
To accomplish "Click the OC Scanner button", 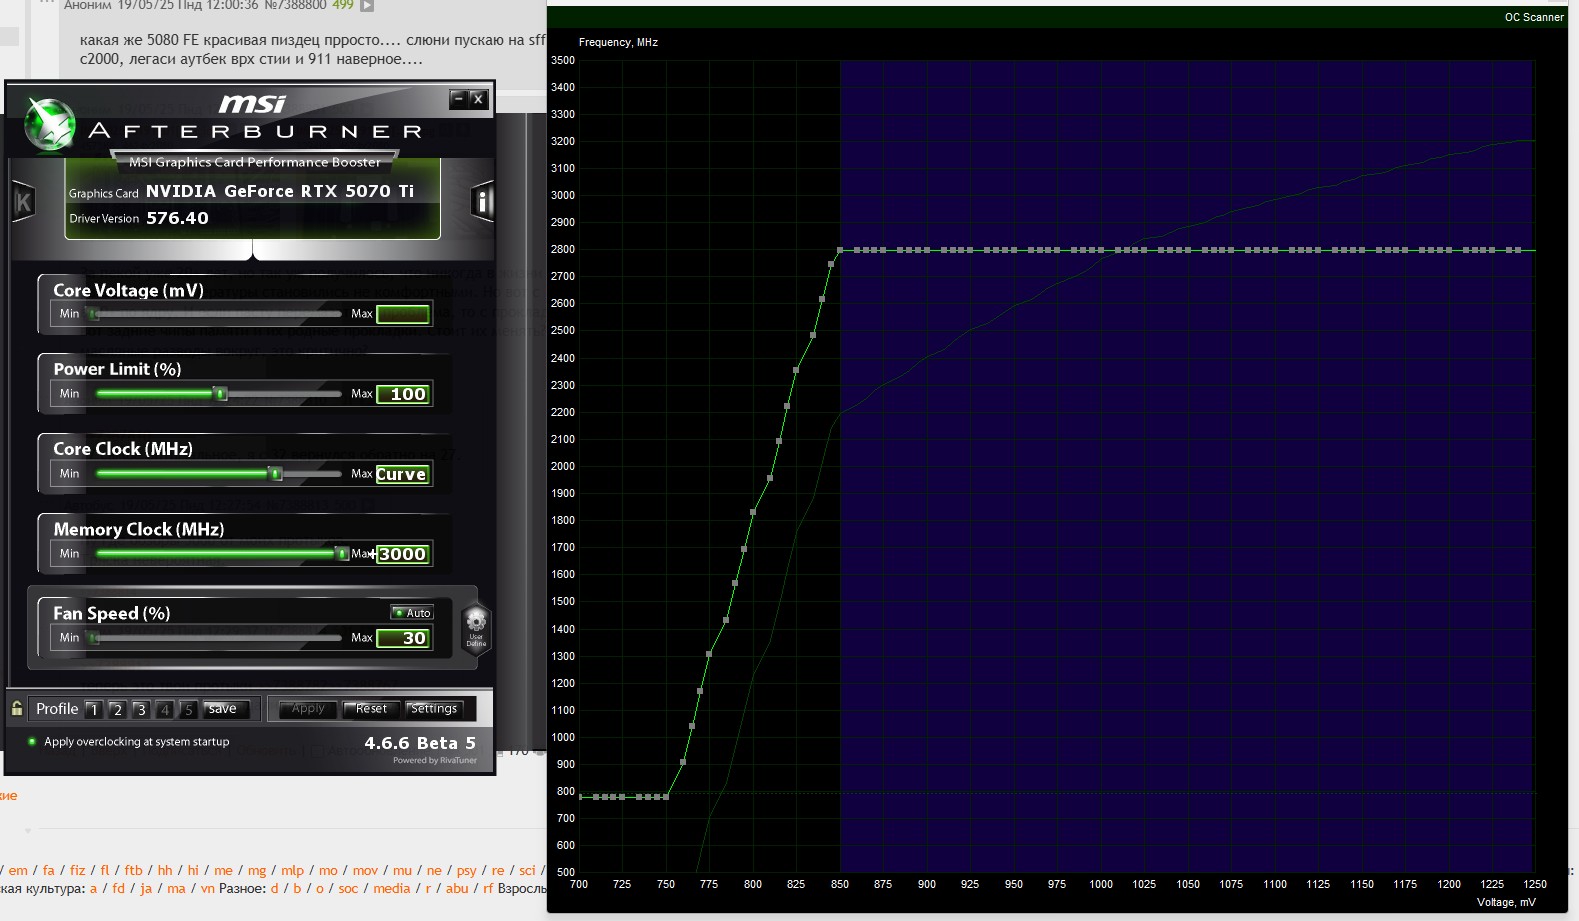I will pyautogui.click(x=1534, y=17).
